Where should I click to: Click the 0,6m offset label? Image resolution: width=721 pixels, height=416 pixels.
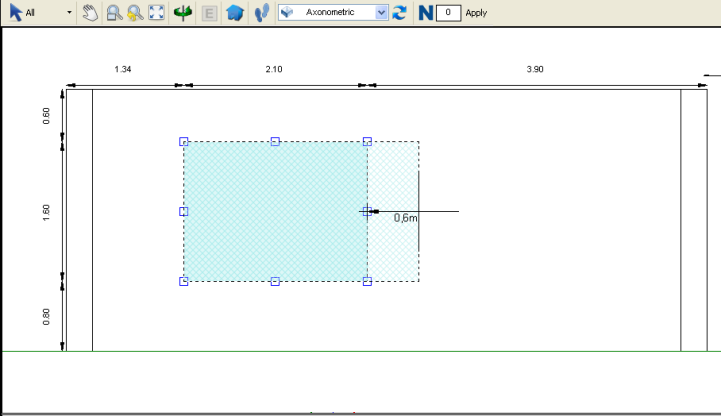tap(406, 218)
